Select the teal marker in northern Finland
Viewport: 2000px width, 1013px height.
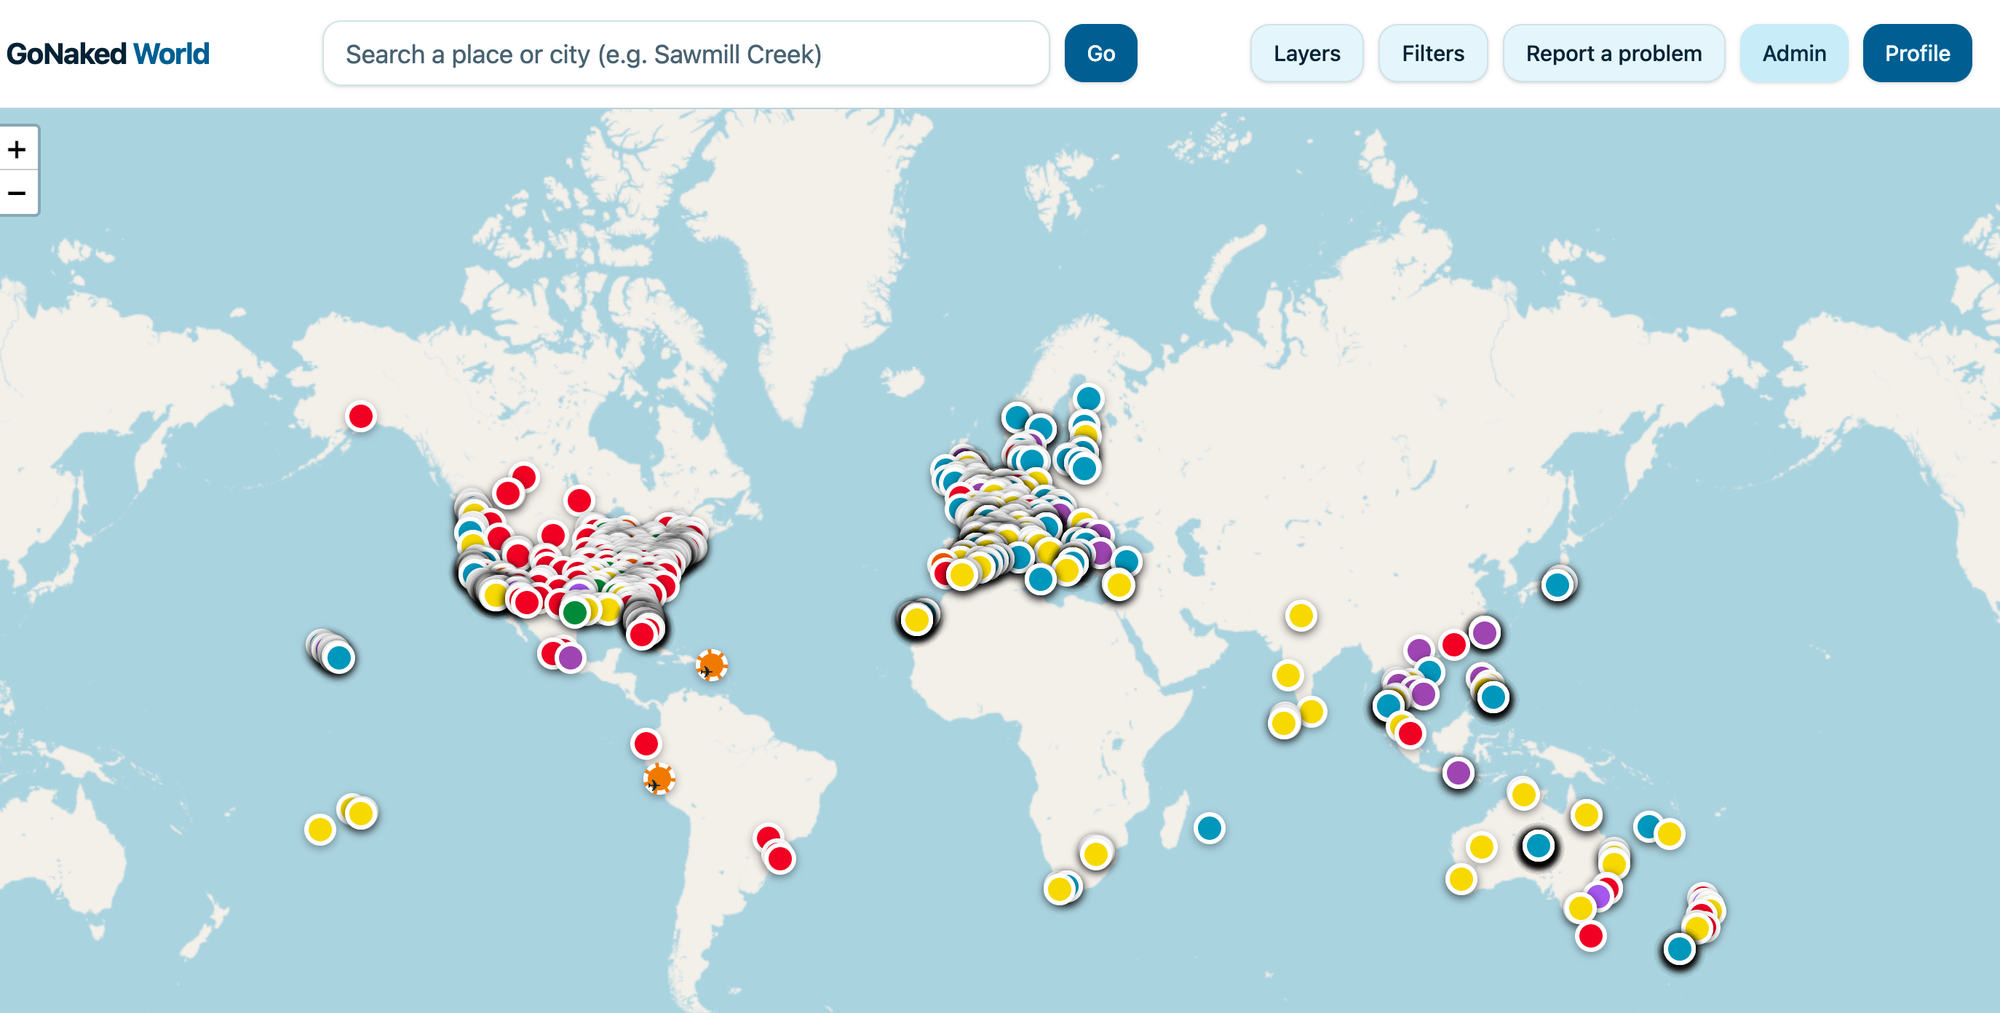tap(1089, 399)
